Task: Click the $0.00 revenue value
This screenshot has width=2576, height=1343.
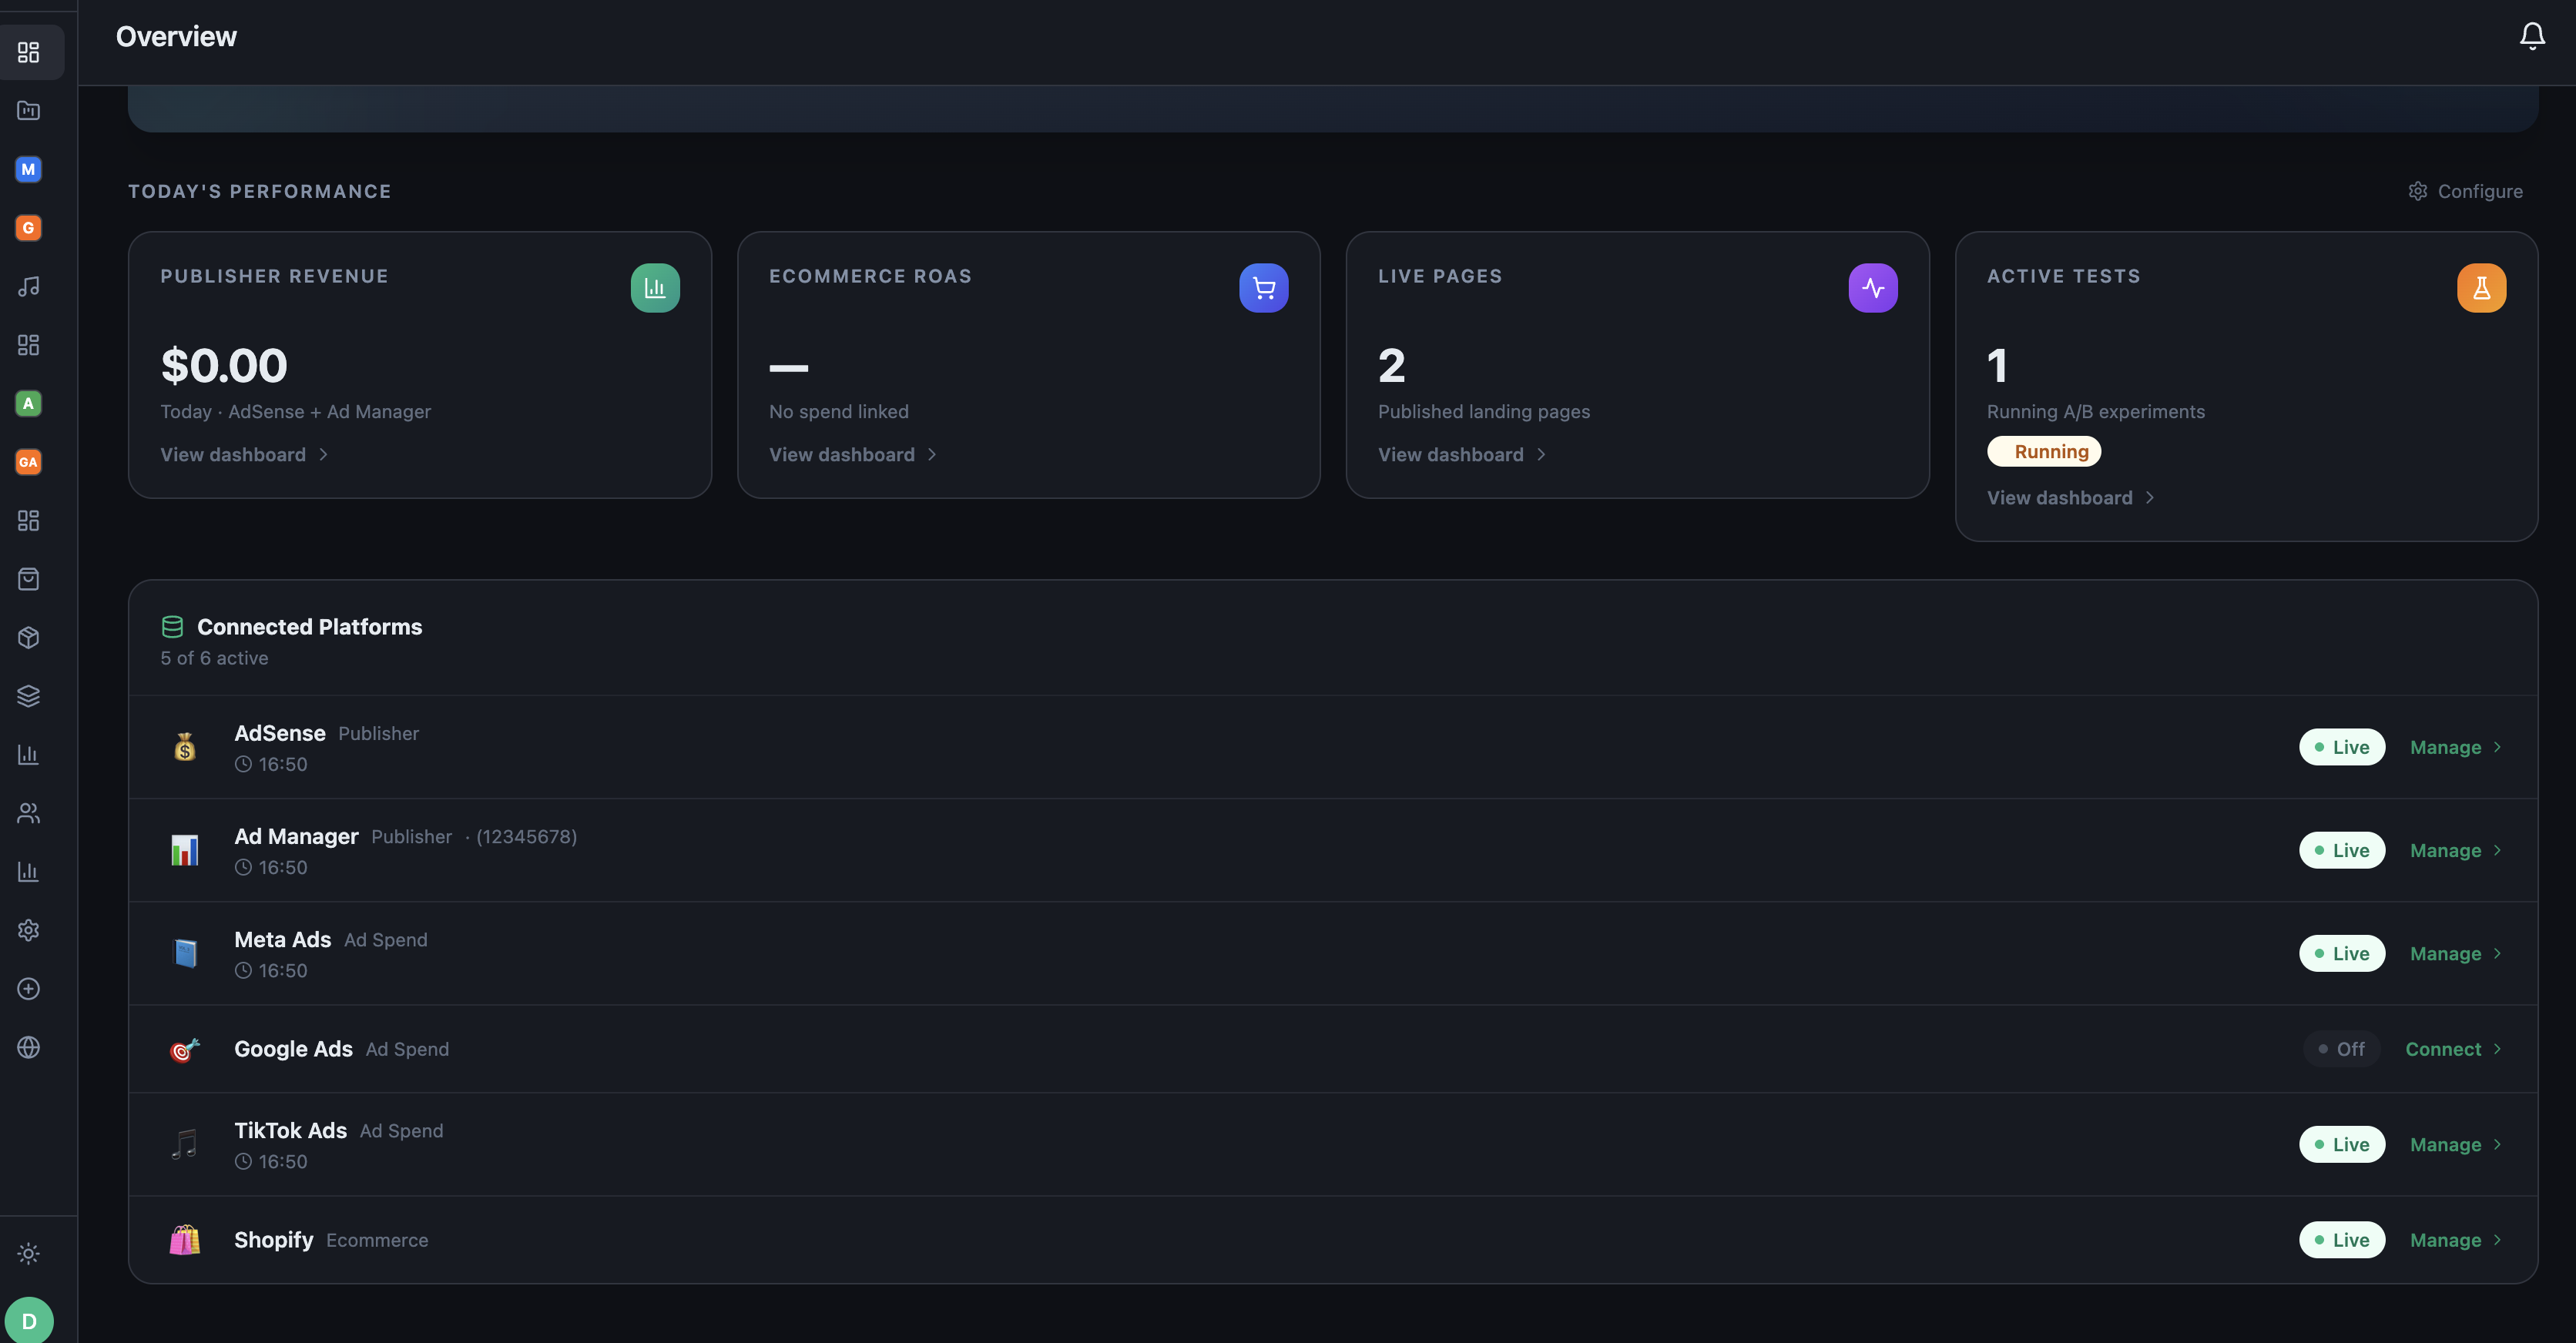Action: click(224, 365)
